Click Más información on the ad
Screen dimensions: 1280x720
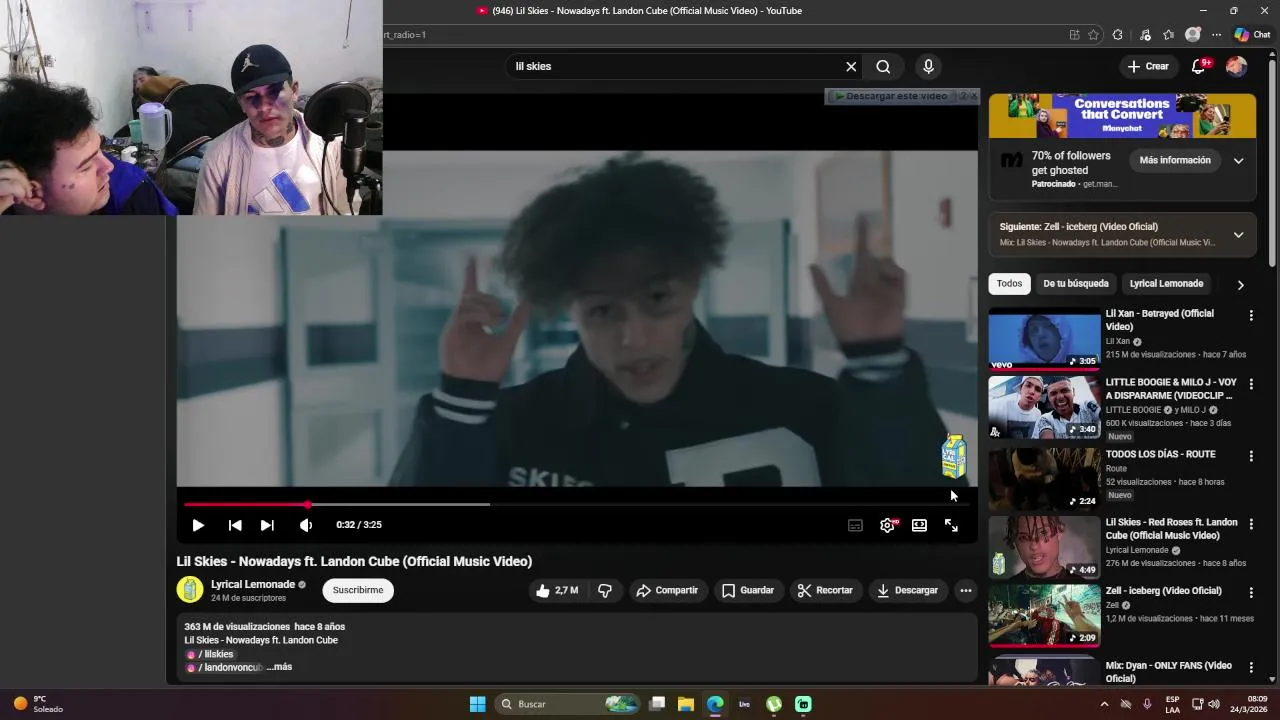pyautogui.click(x=1175, y=160)
